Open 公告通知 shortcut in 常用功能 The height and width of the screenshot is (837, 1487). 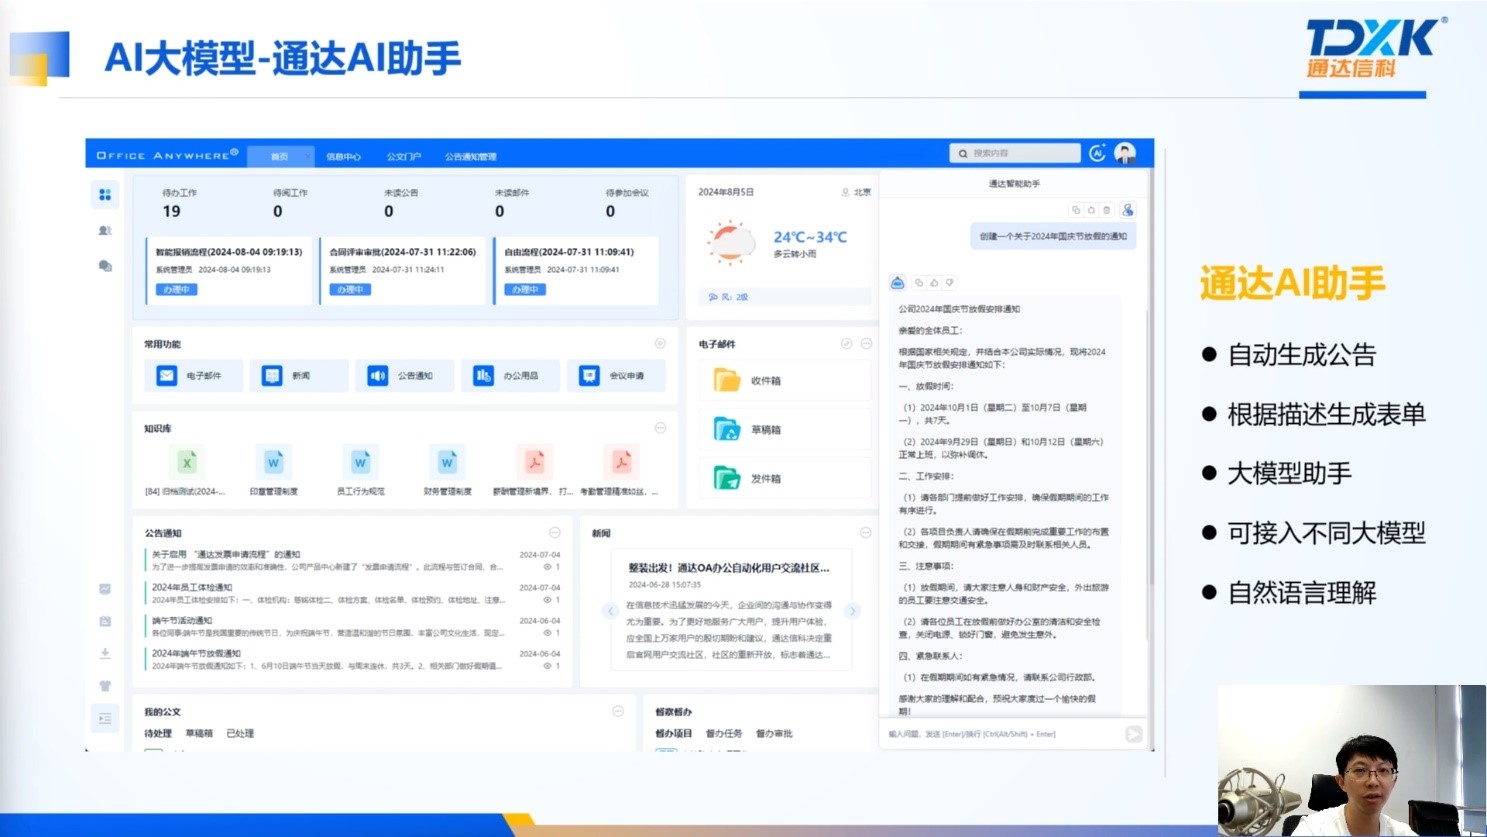(x=404, y=375)
